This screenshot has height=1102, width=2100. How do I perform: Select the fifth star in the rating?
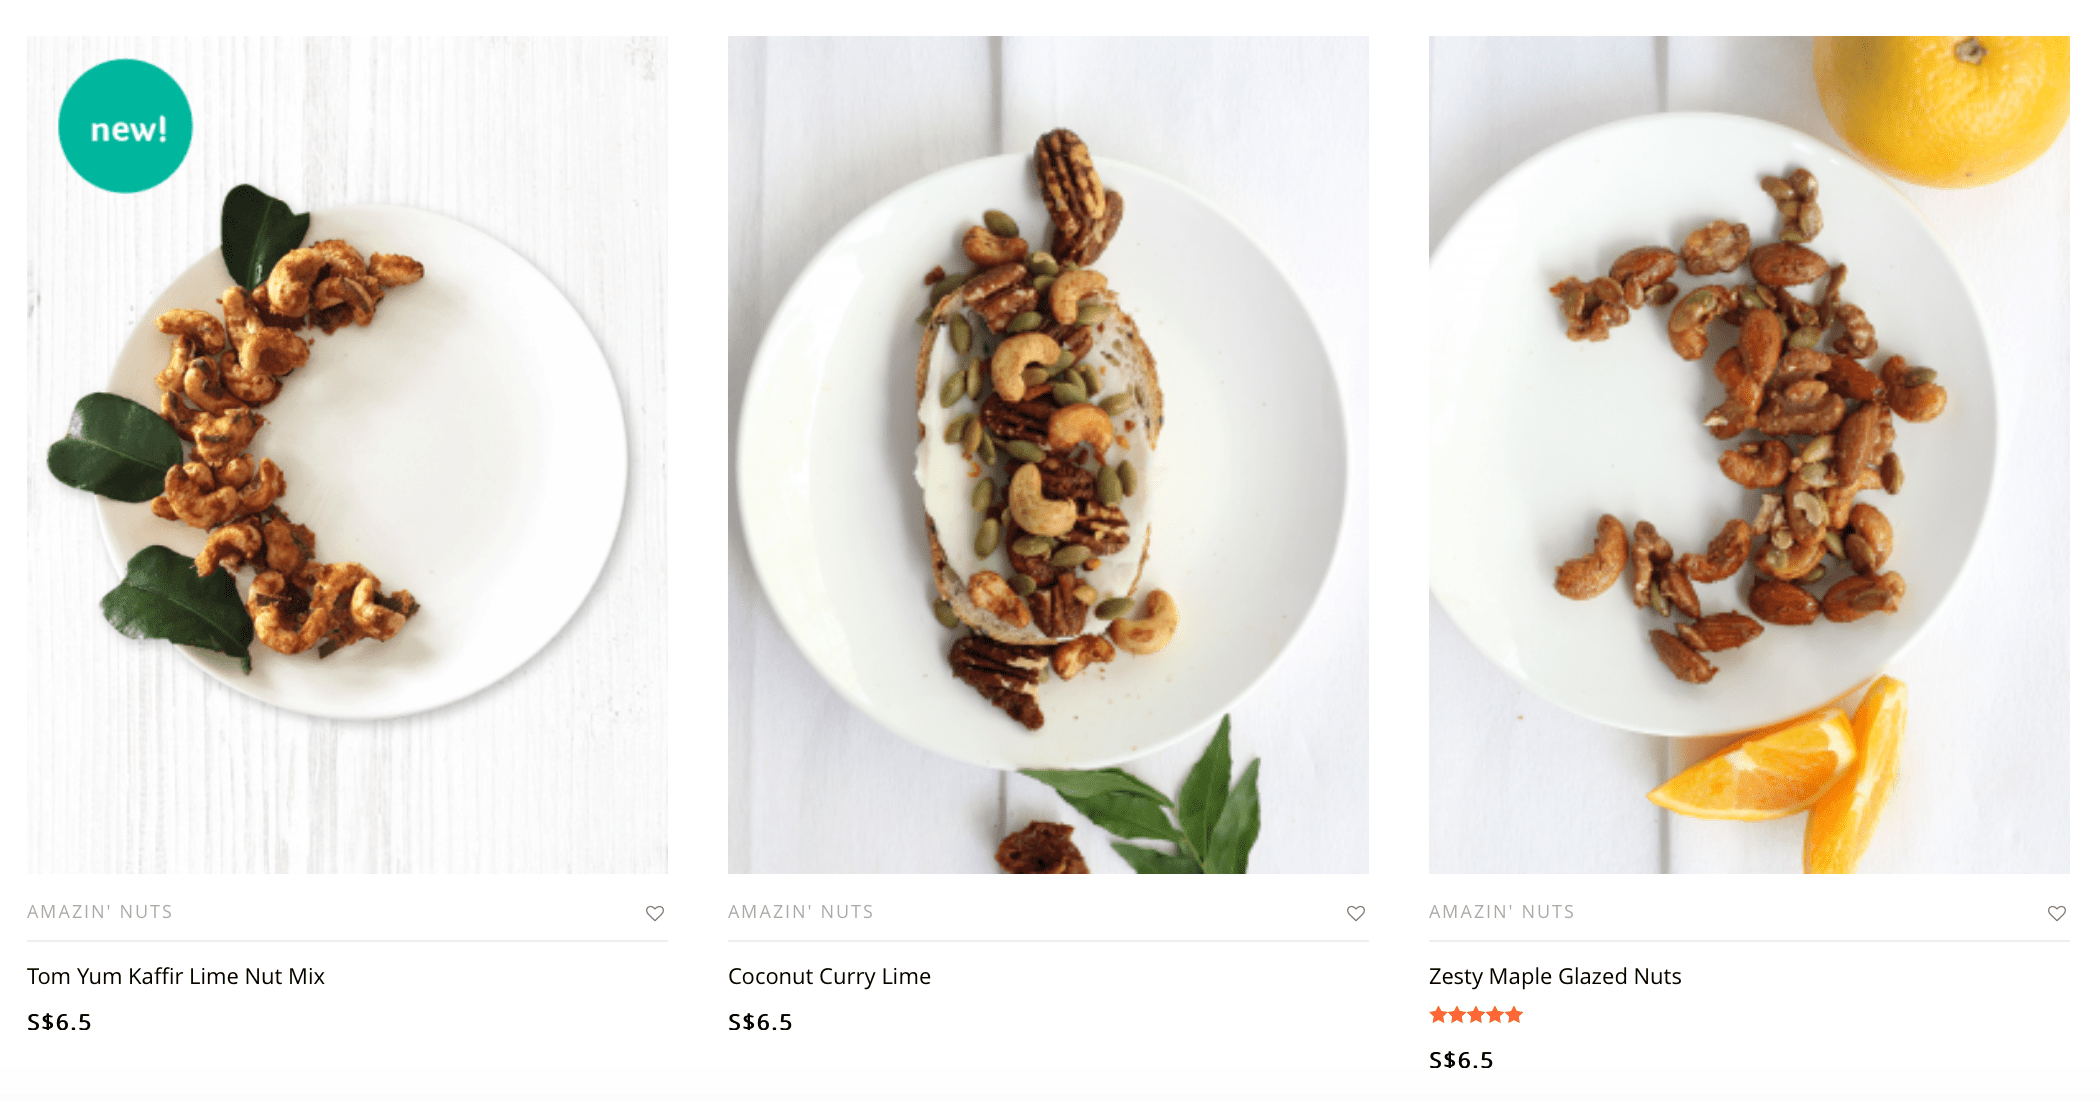[1514, 1015]
